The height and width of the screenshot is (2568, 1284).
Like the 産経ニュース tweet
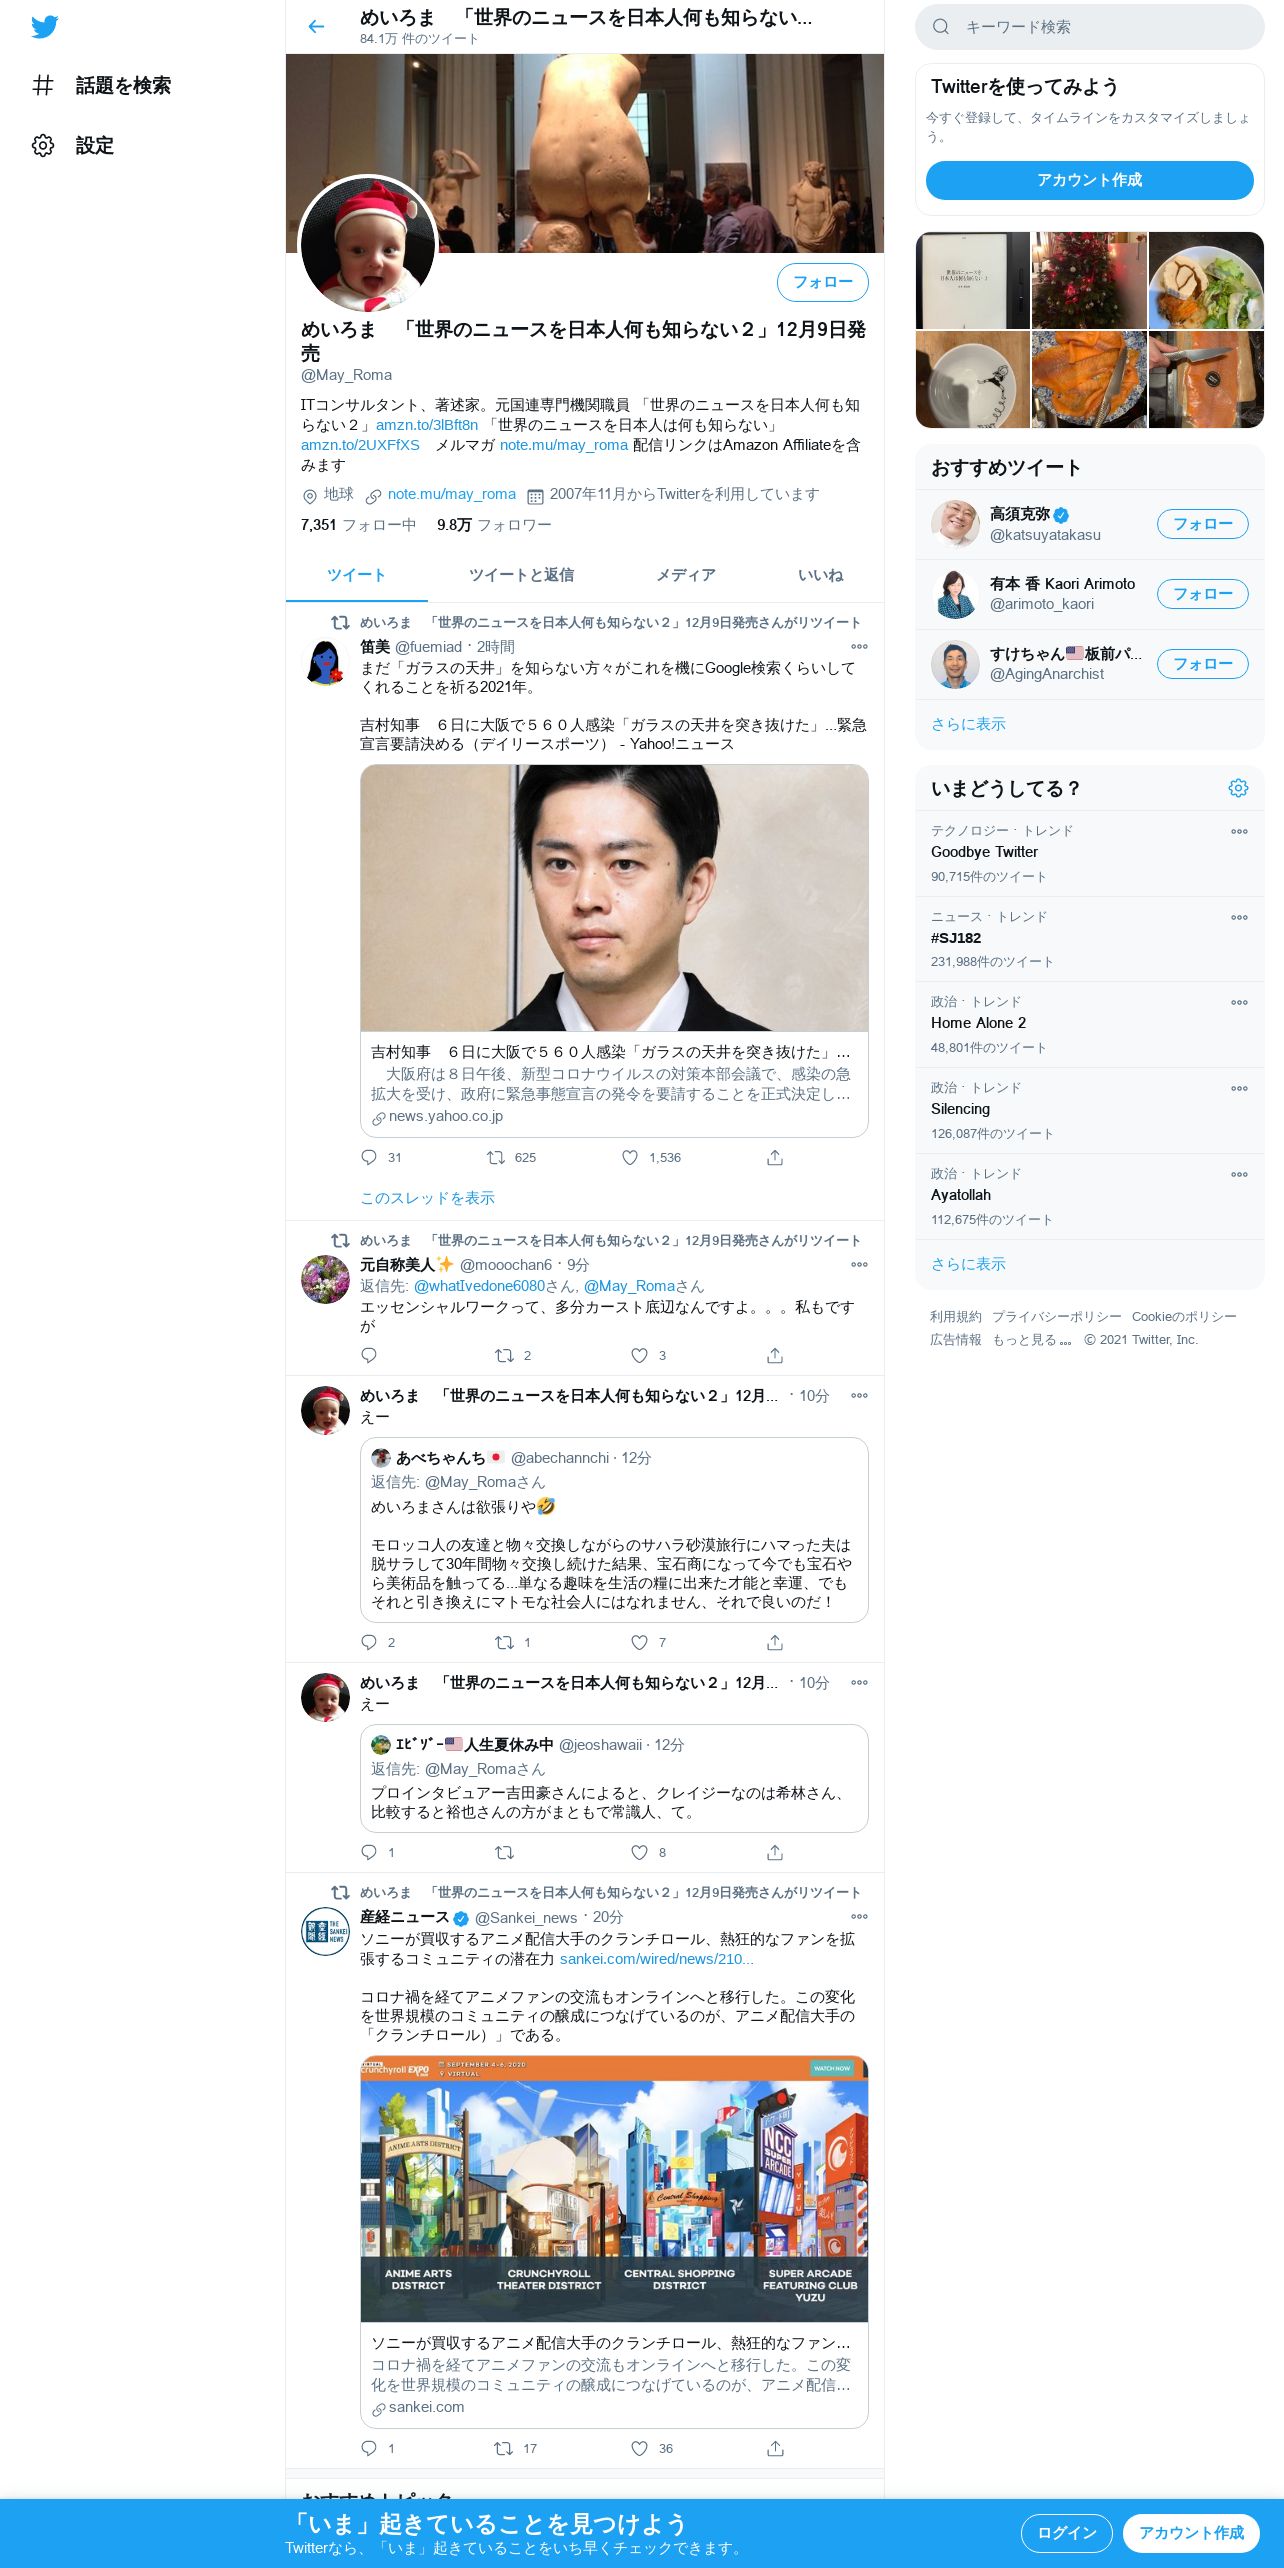[x=639, y=2448]
